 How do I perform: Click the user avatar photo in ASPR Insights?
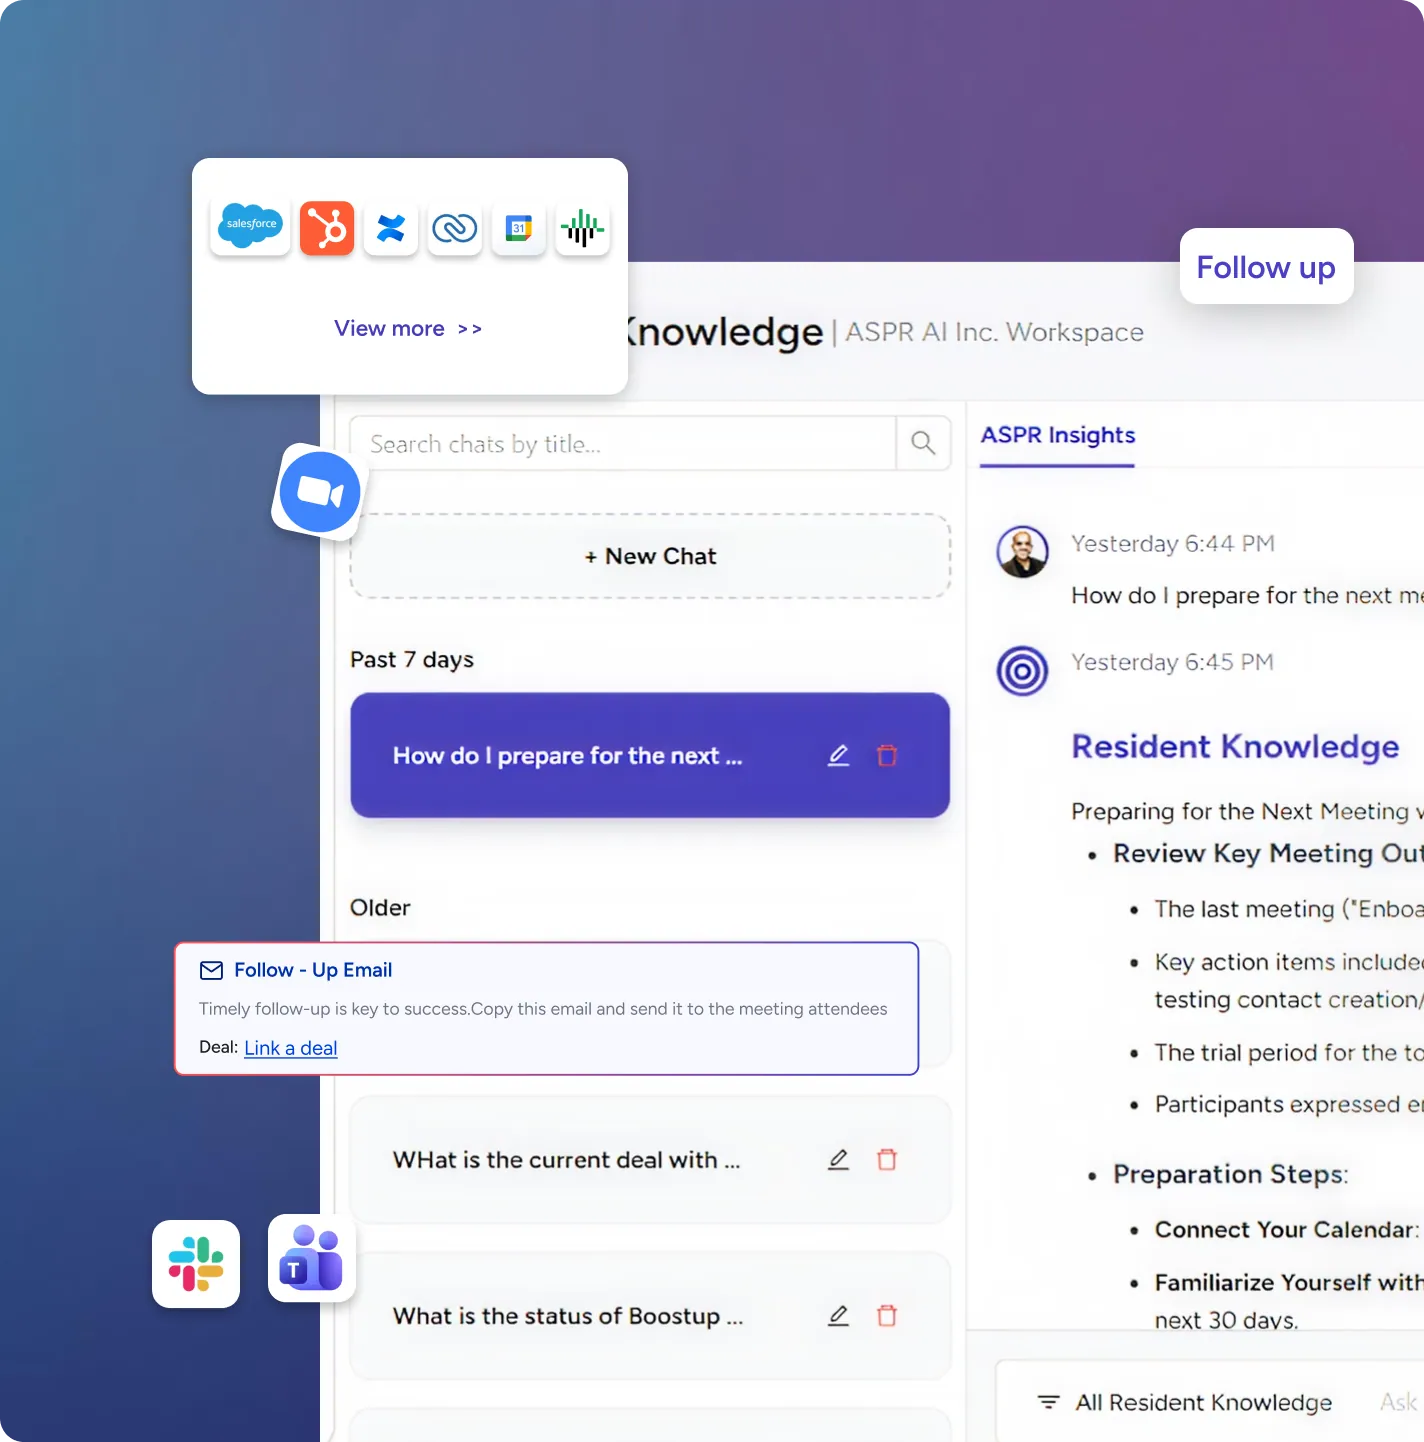[1022, 551]
